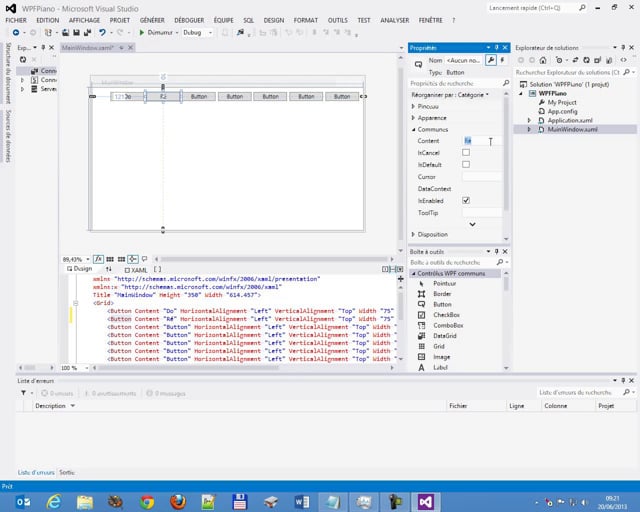The height and width of the screenshot is (512, 640).
Task: Open Internet Explorer from the taskbar
Action: click(53, 502)
